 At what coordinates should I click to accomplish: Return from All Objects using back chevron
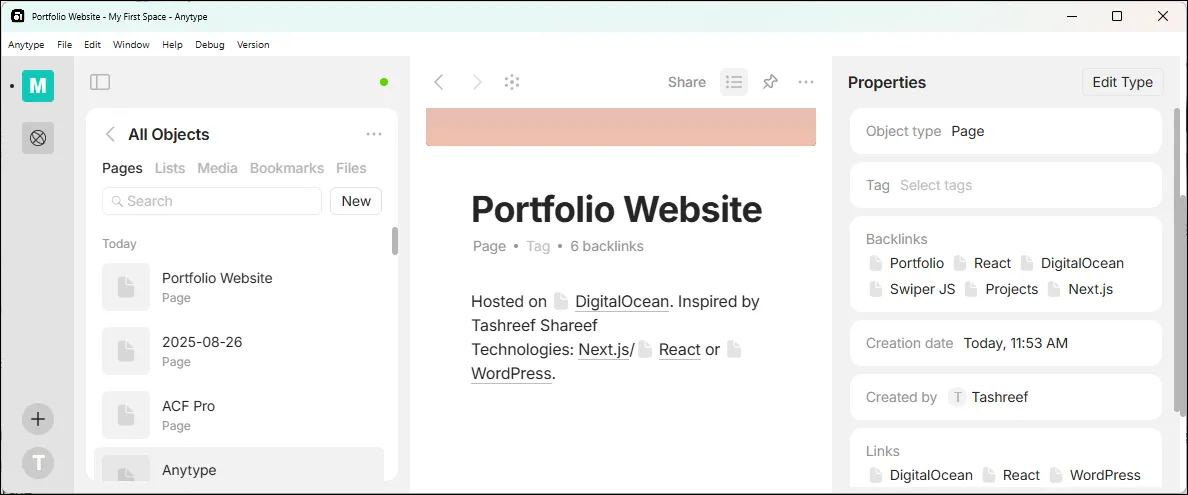110,134
